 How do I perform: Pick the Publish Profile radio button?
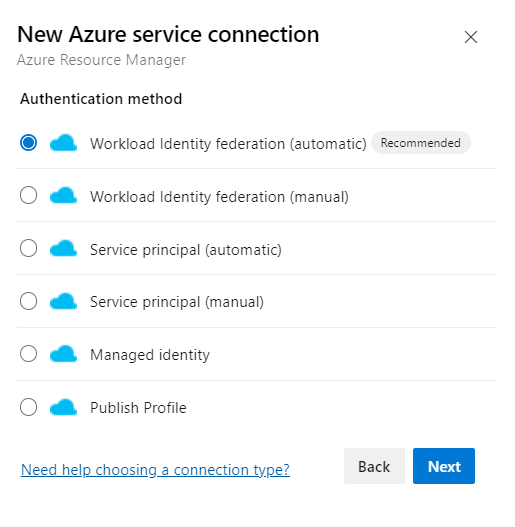[x=29, y=407]
